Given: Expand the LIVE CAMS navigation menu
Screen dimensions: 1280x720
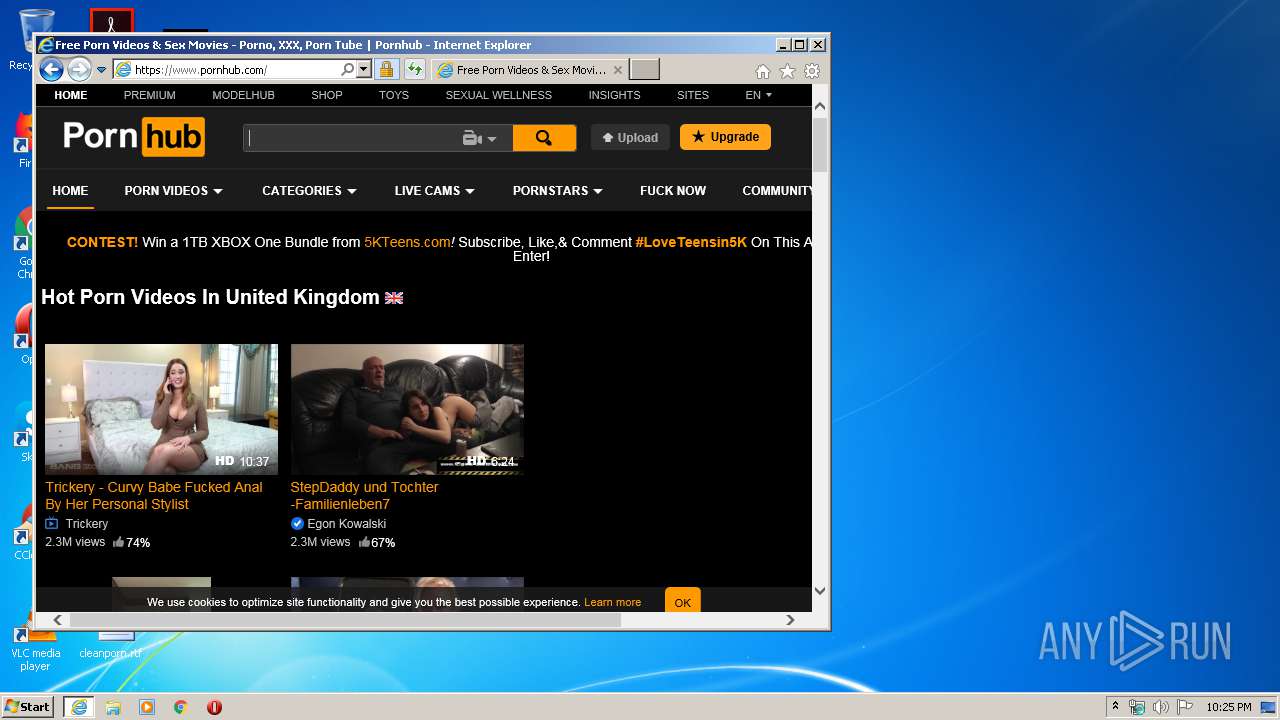Looking at the screenshot, I should coord(434,190).
